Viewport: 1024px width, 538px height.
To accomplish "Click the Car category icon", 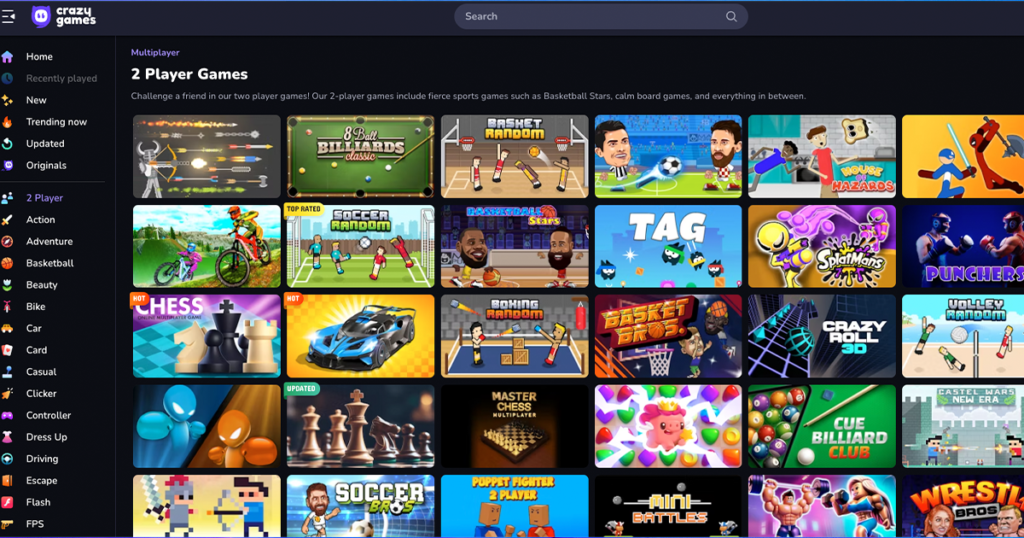I will 7,328.
